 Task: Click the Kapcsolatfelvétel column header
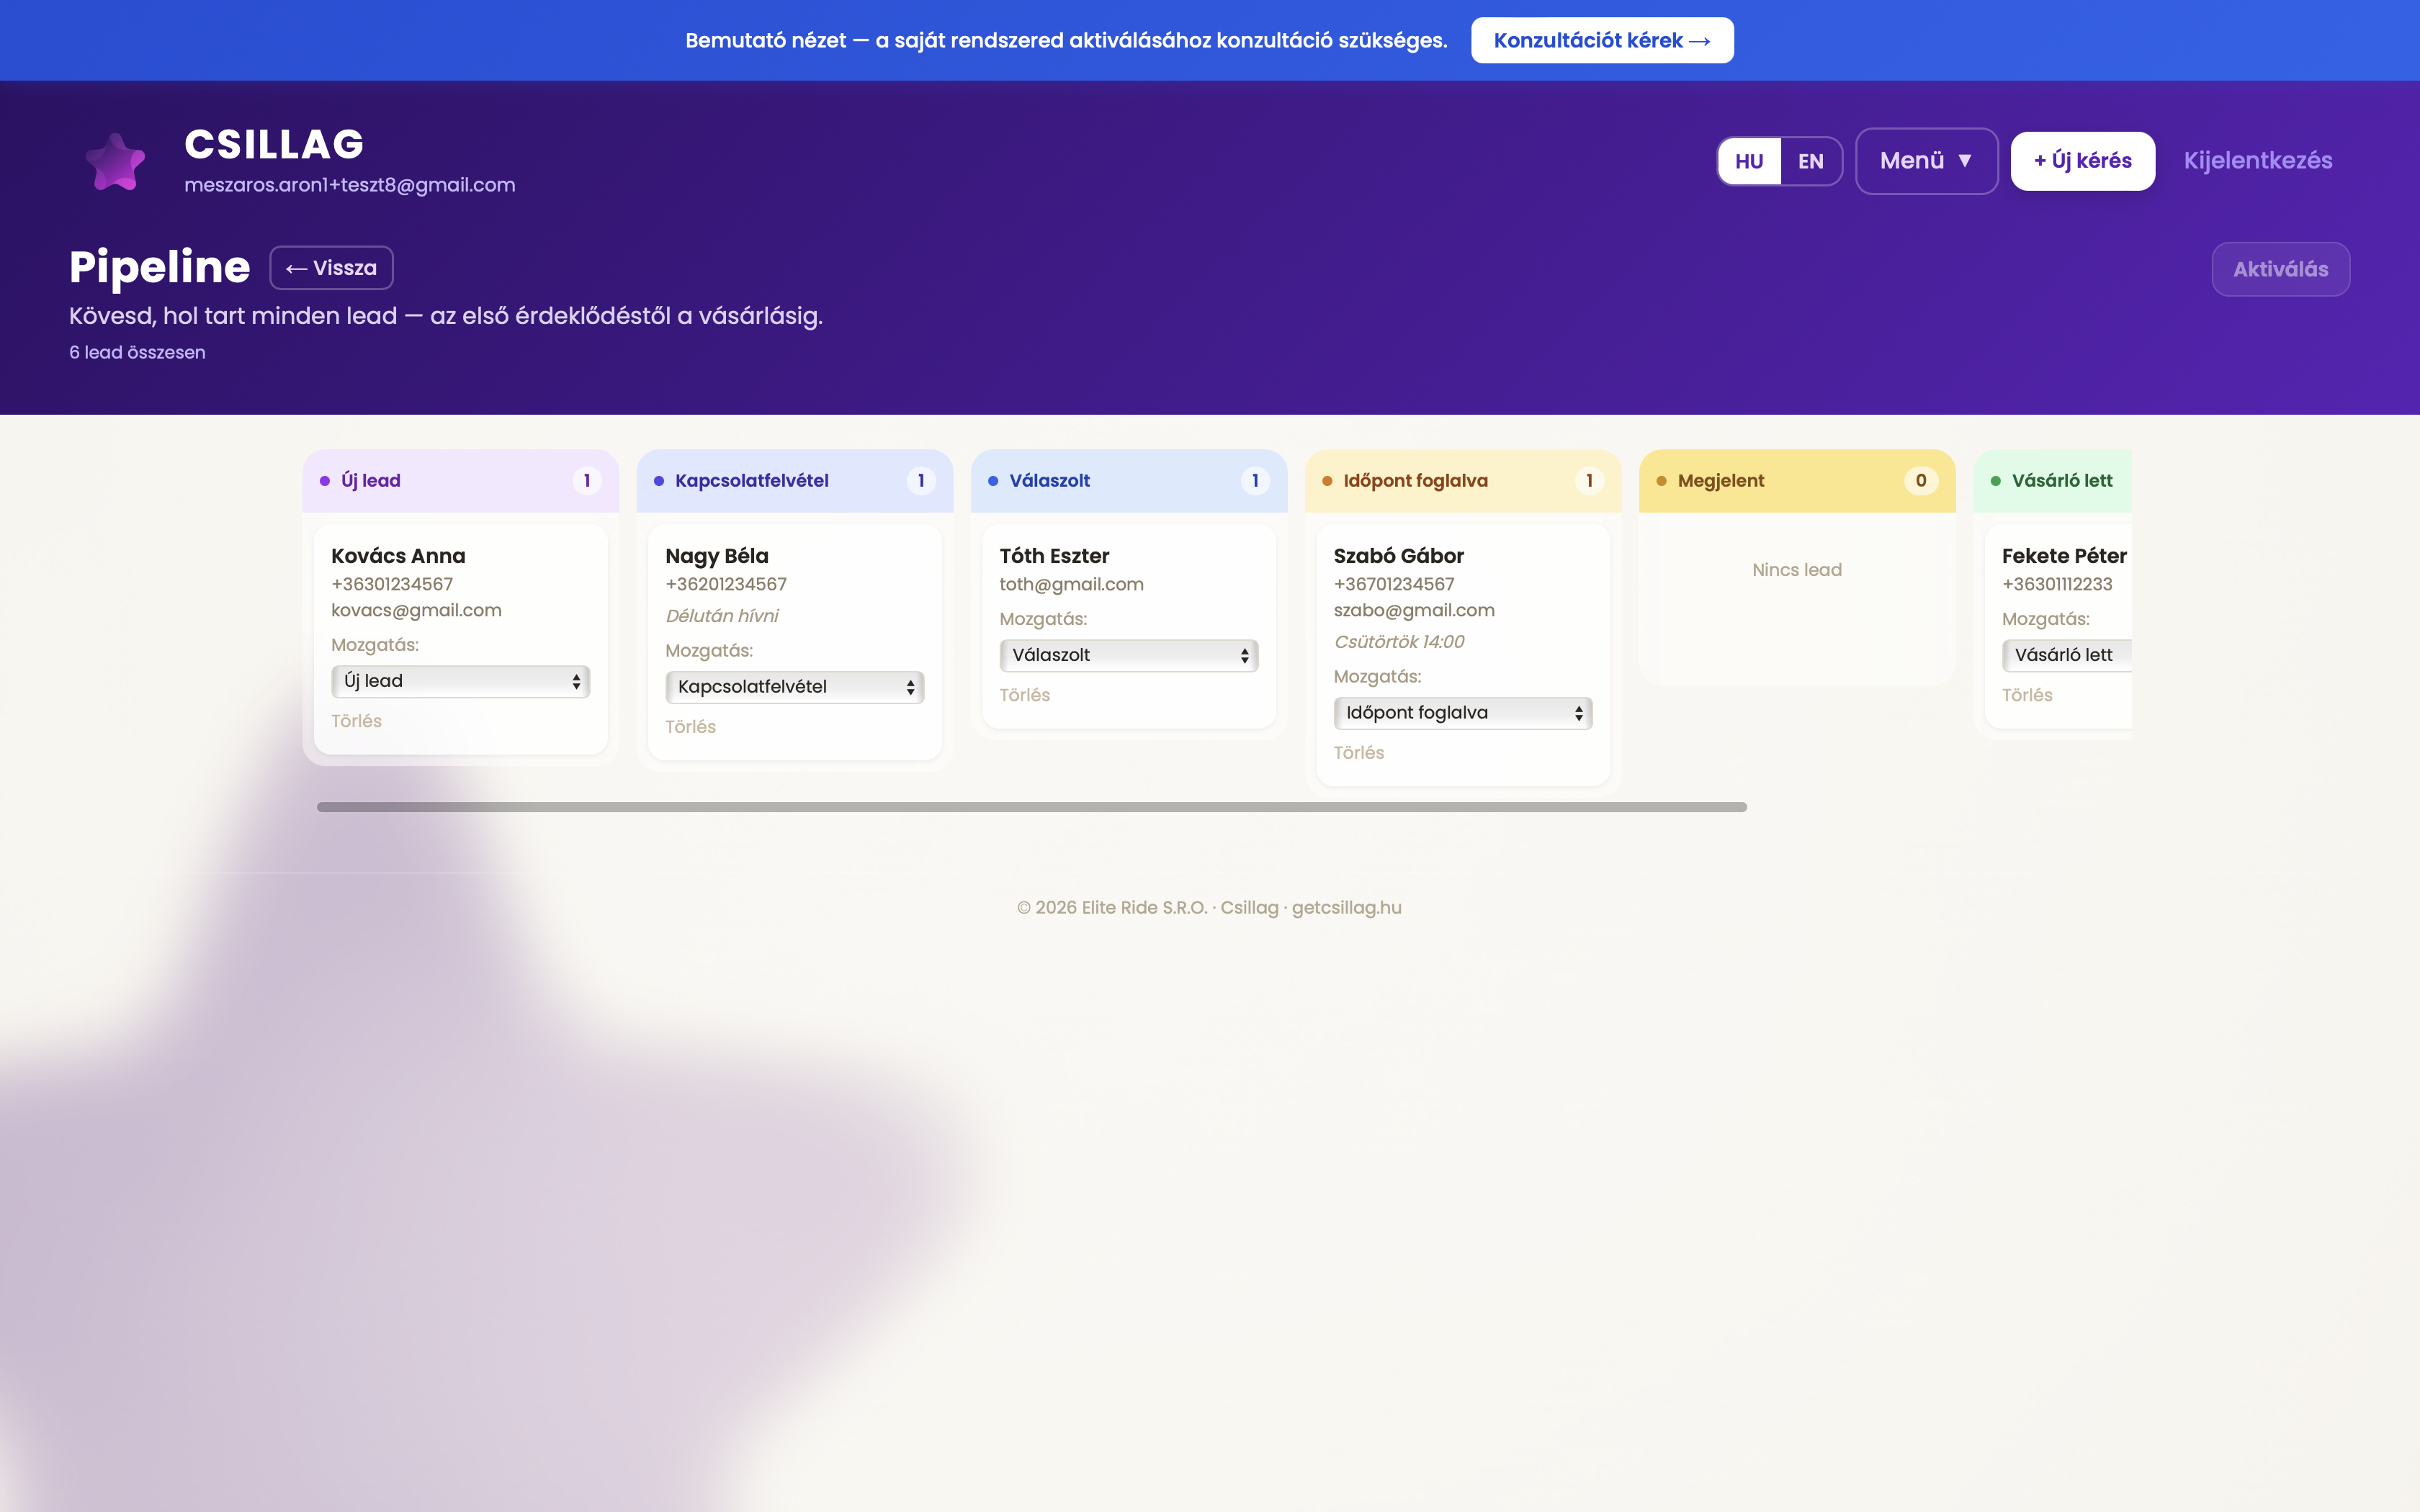point(795,481)
